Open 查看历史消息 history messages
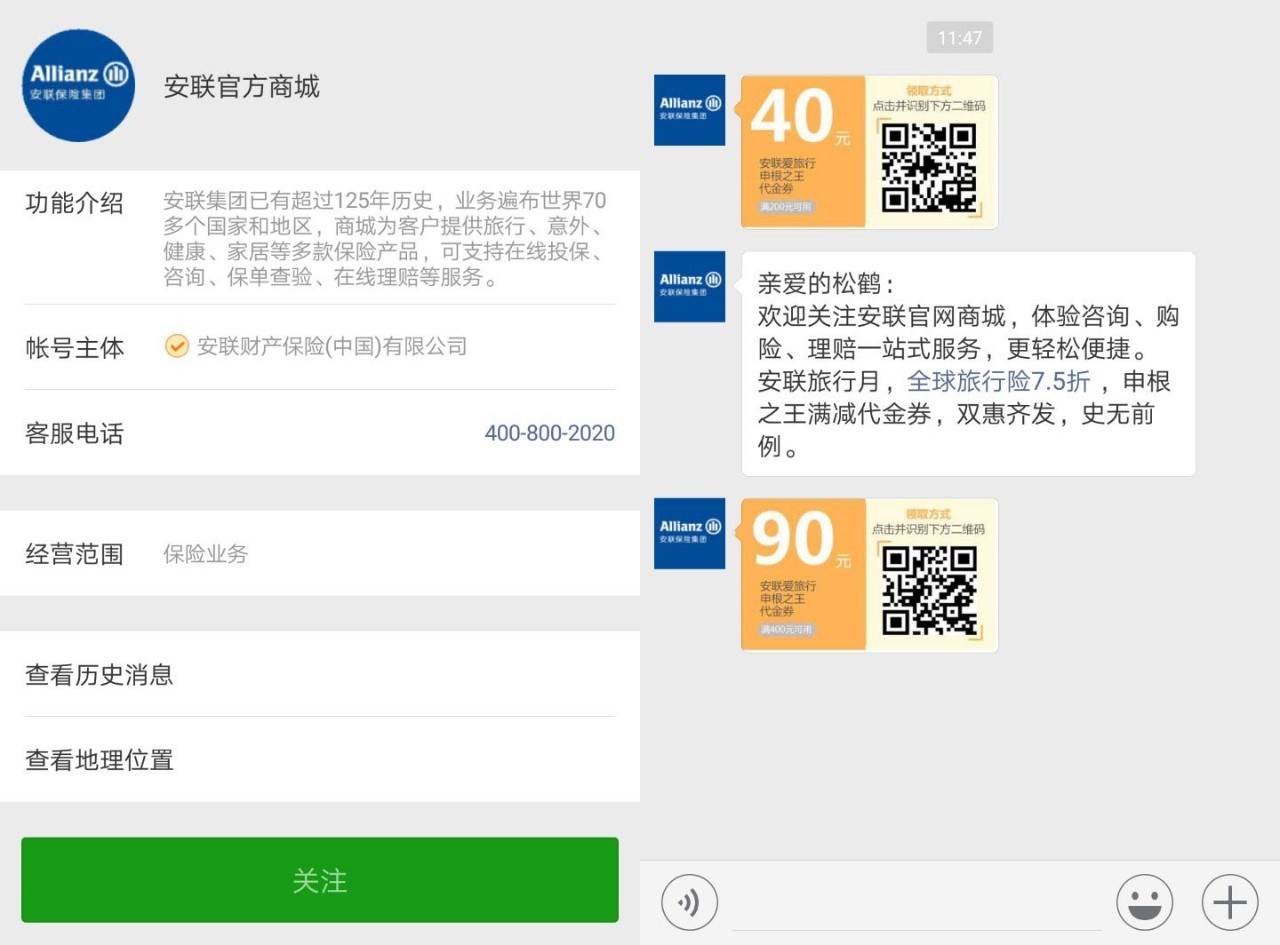The width and height of the screenshot is (1280, 945). click(x=320, y=674)
